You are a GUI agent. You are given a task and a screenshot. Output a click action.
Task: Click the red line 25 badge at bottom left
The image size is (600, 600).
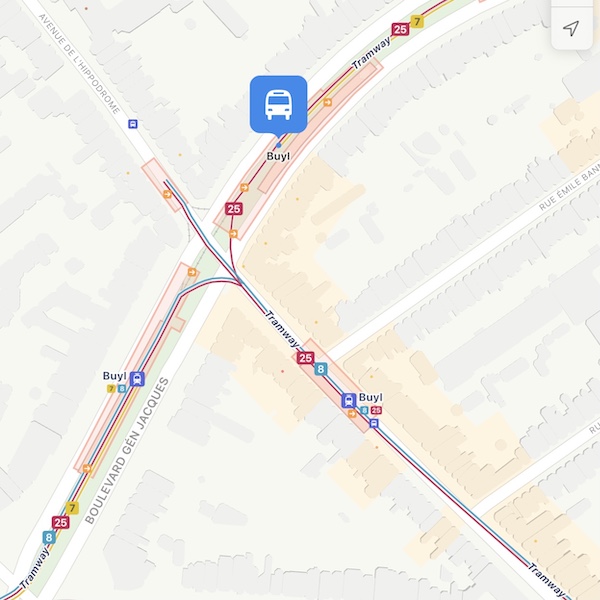point(60,523)
